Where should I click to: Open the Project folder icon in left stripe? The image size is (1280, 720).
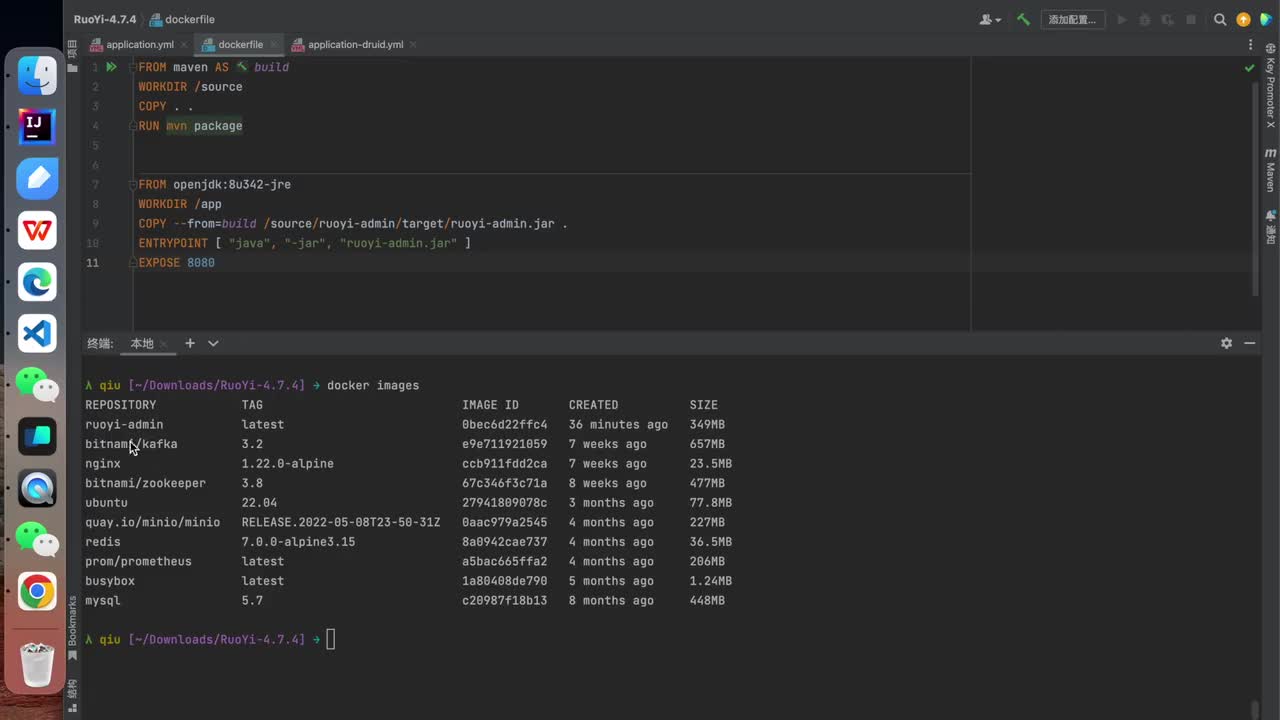coord(72,69)
